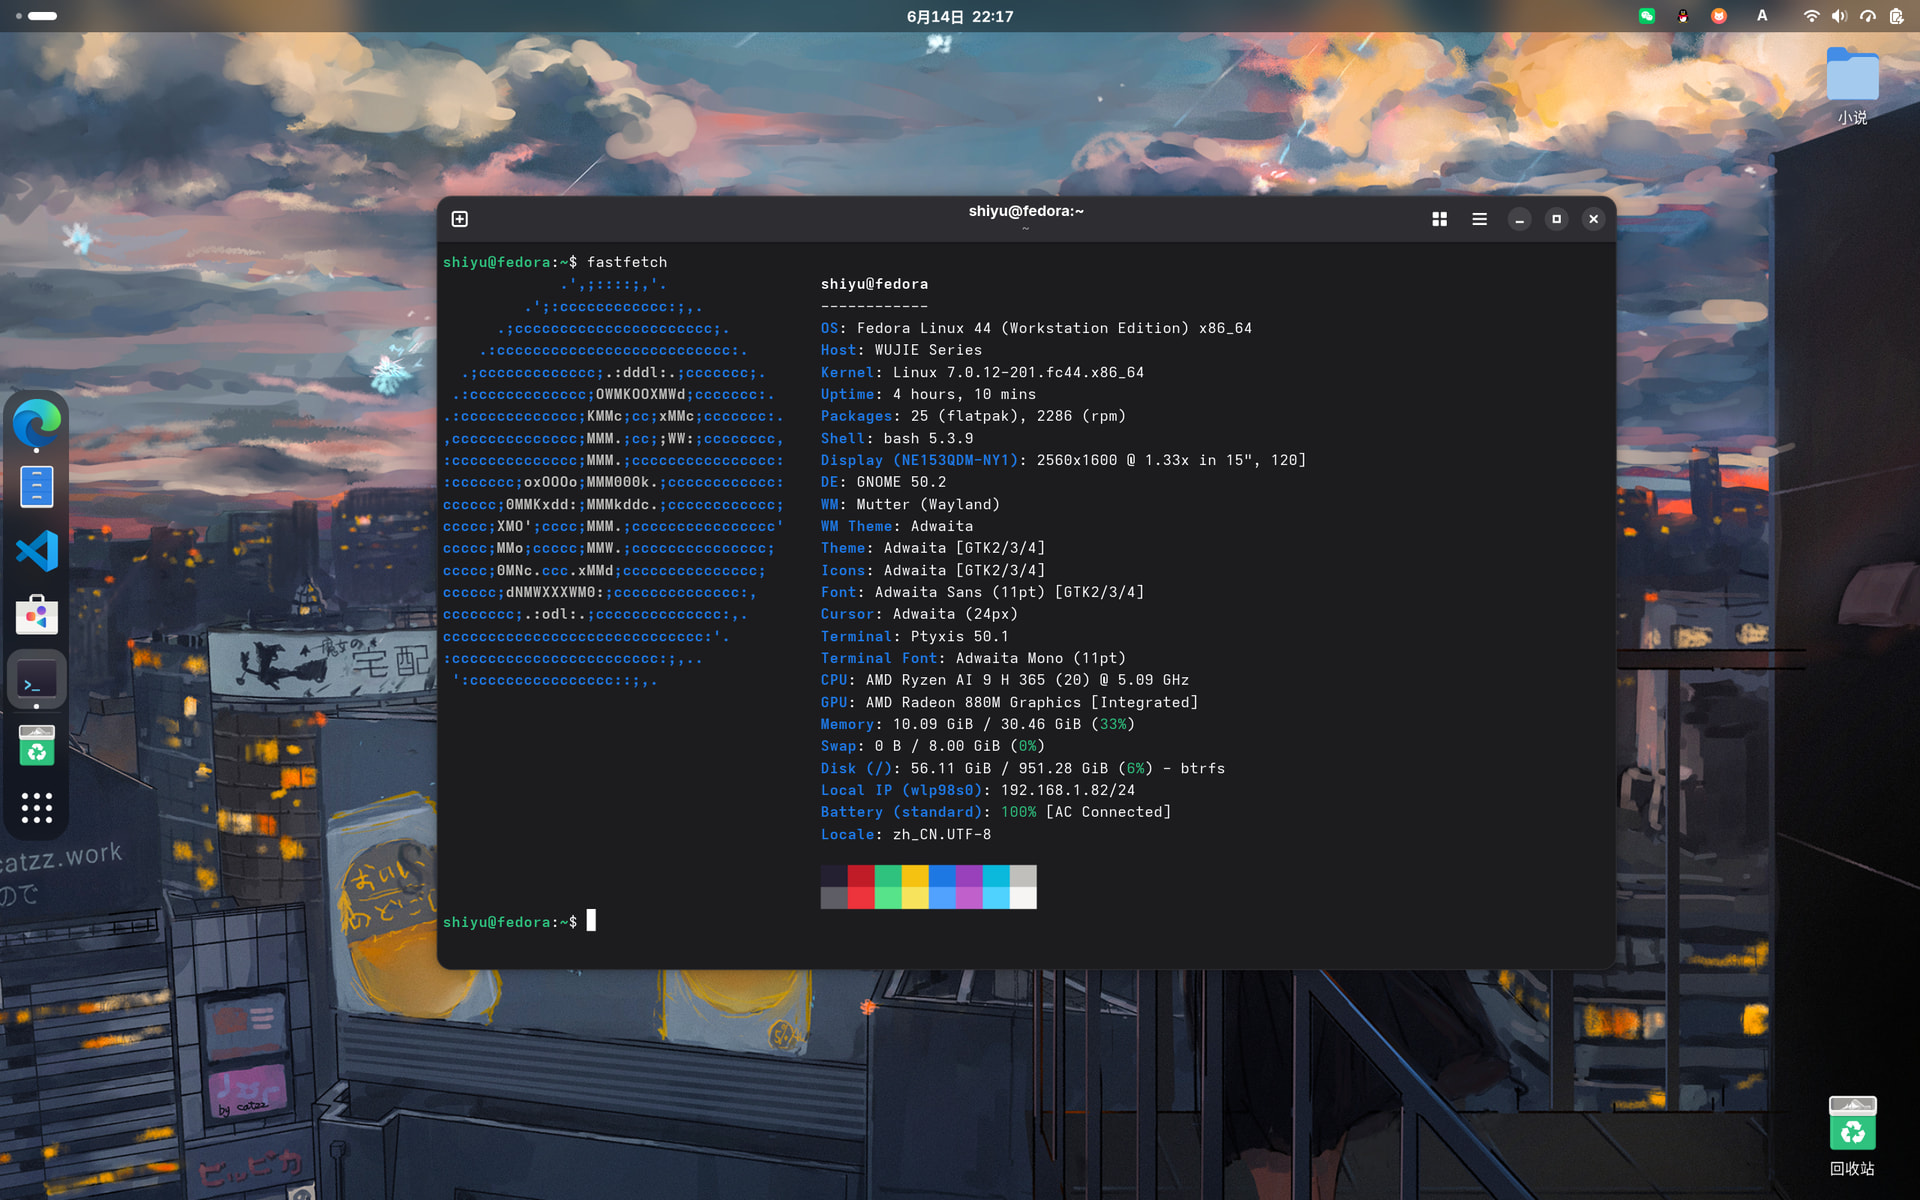Click the memory usage '10.09 GiB / 30.46 GiB'
The image size is (1920, 1200).
(x=987, y=724)
